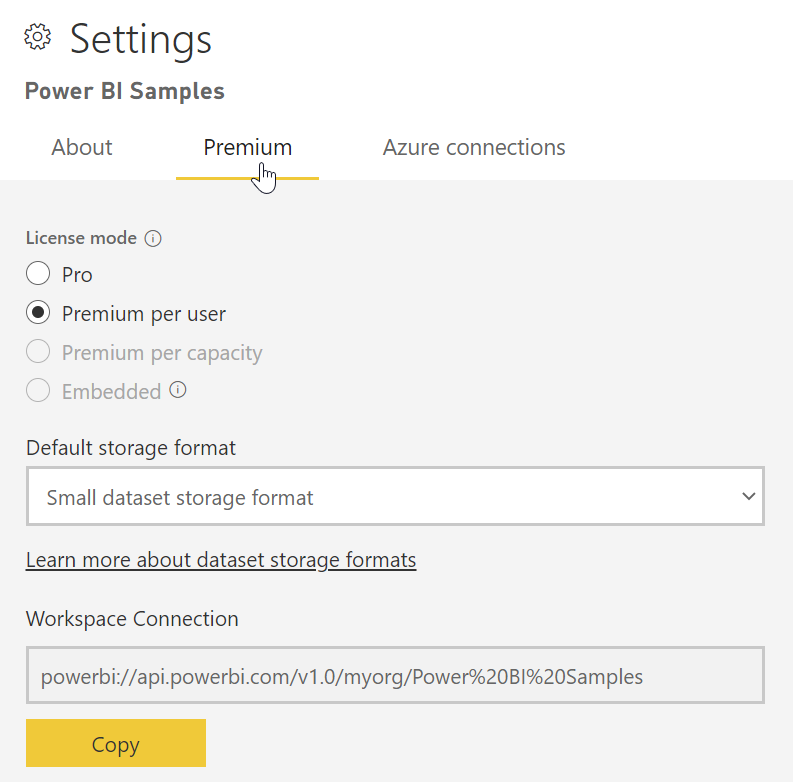Select the Embedded radio button
This screenshot has width=793, height=782.
tap(38, 390)
